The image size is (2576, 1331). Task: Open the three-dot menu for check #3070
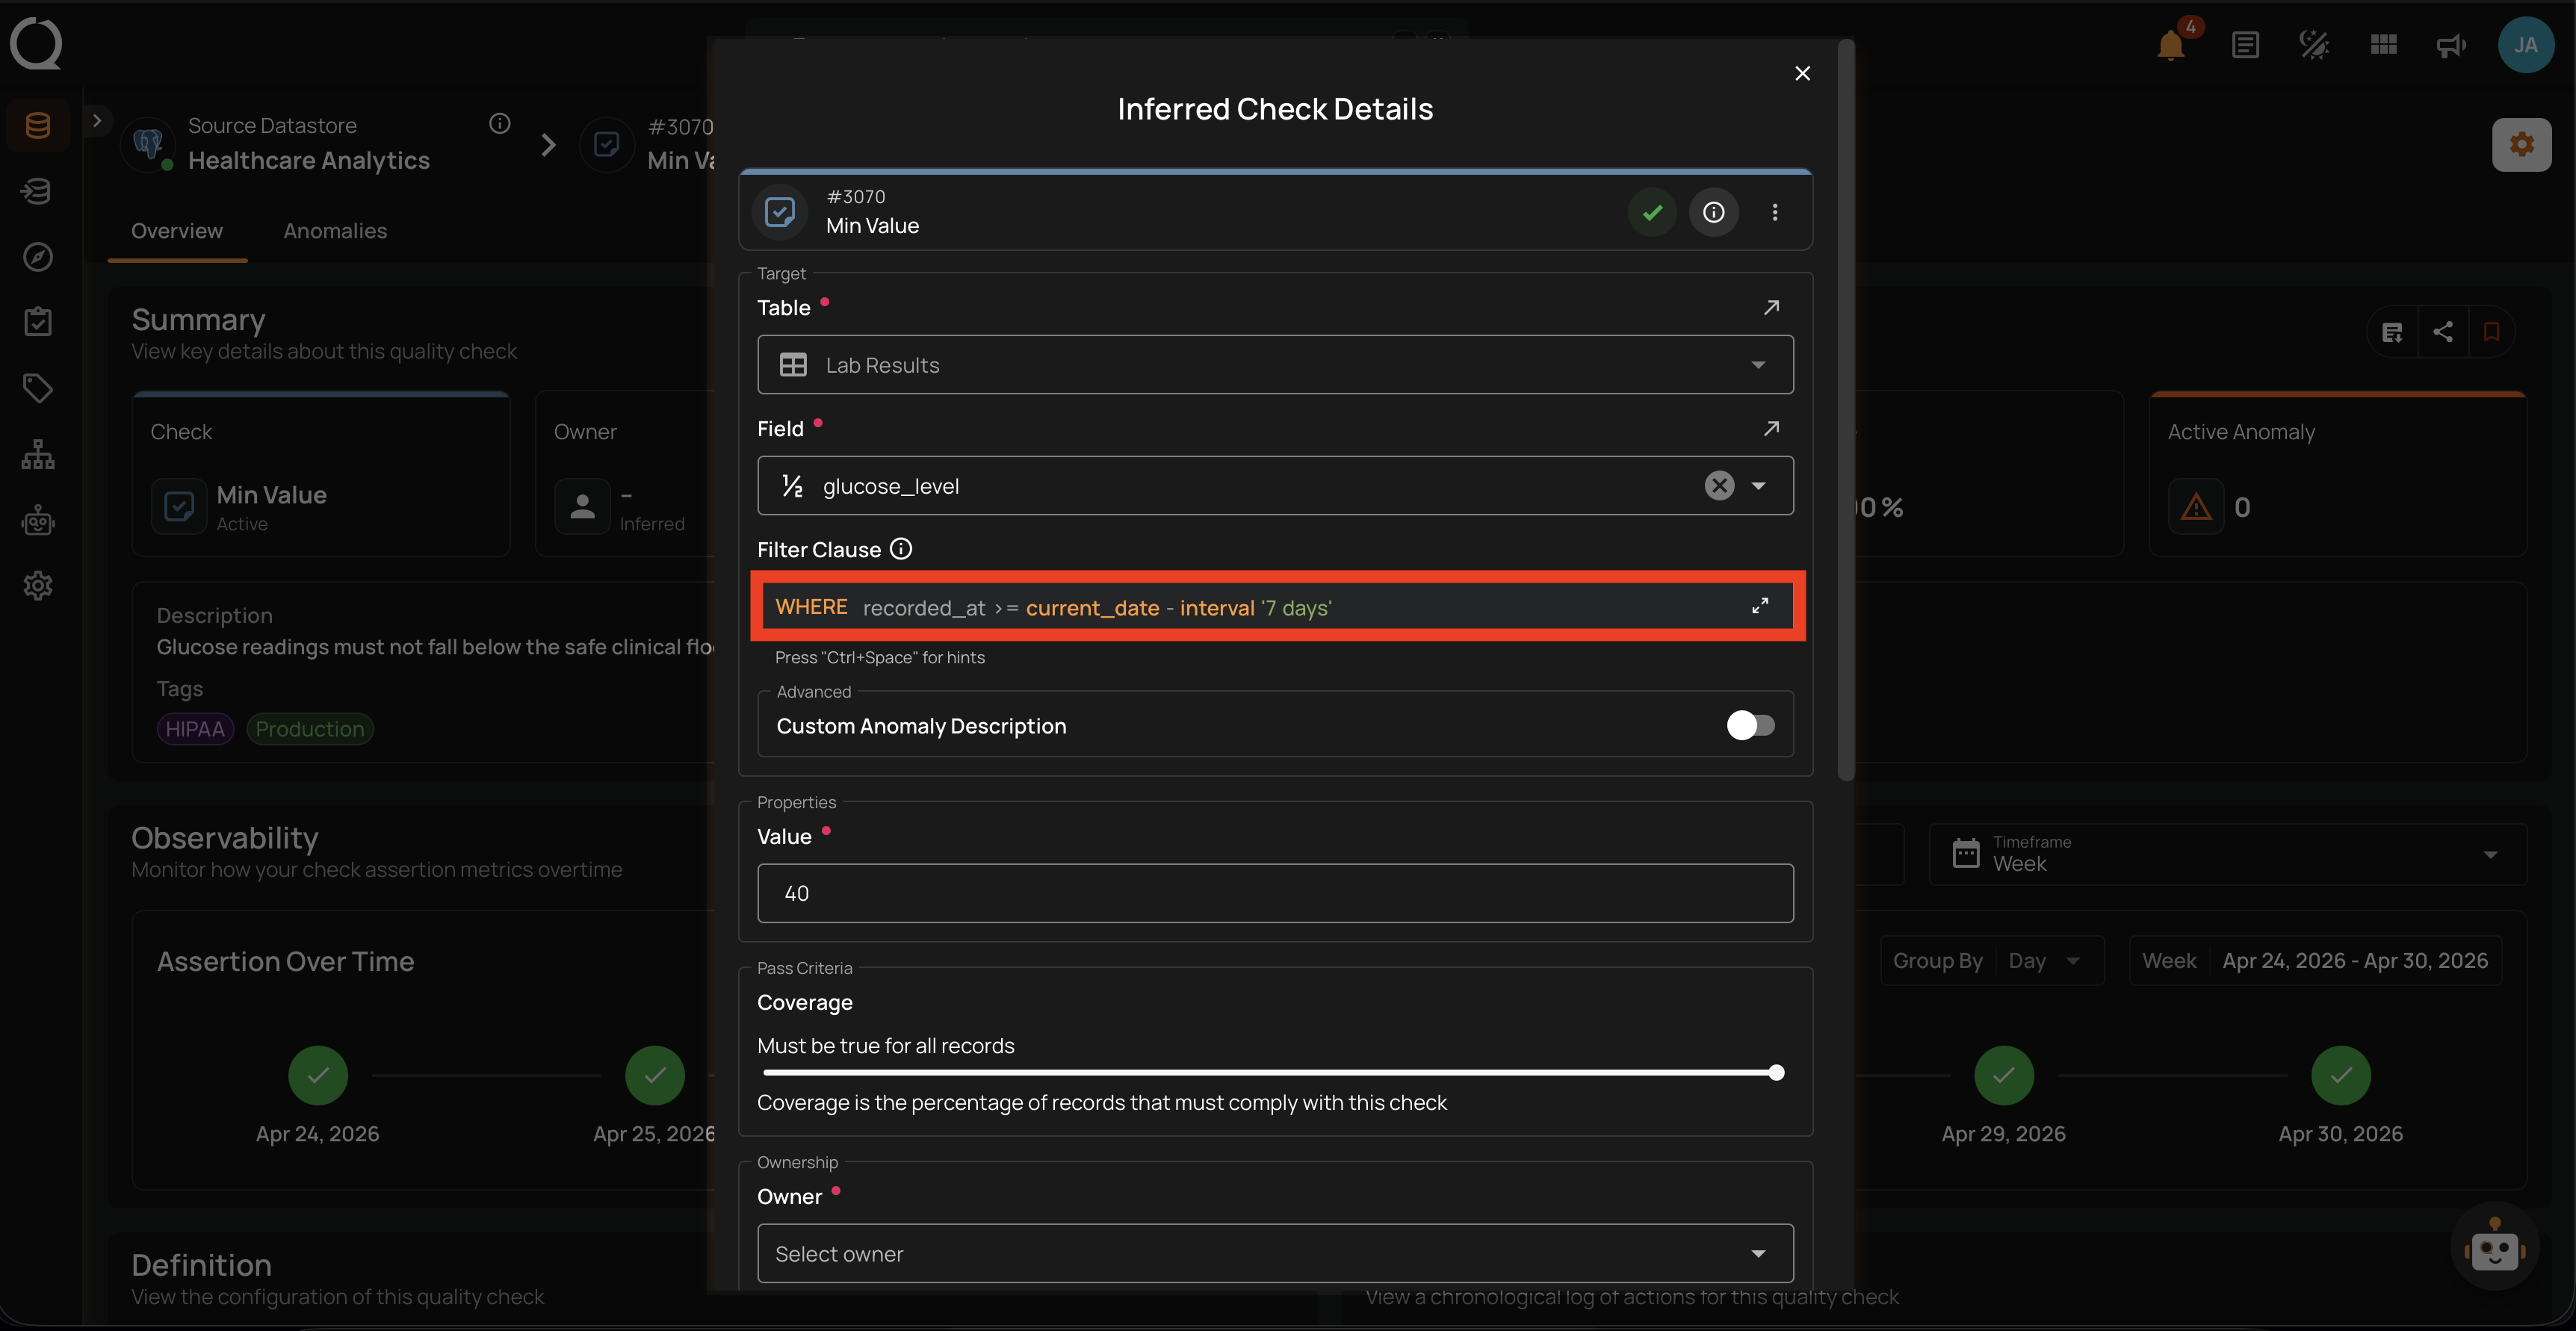tap(1775, 212)
